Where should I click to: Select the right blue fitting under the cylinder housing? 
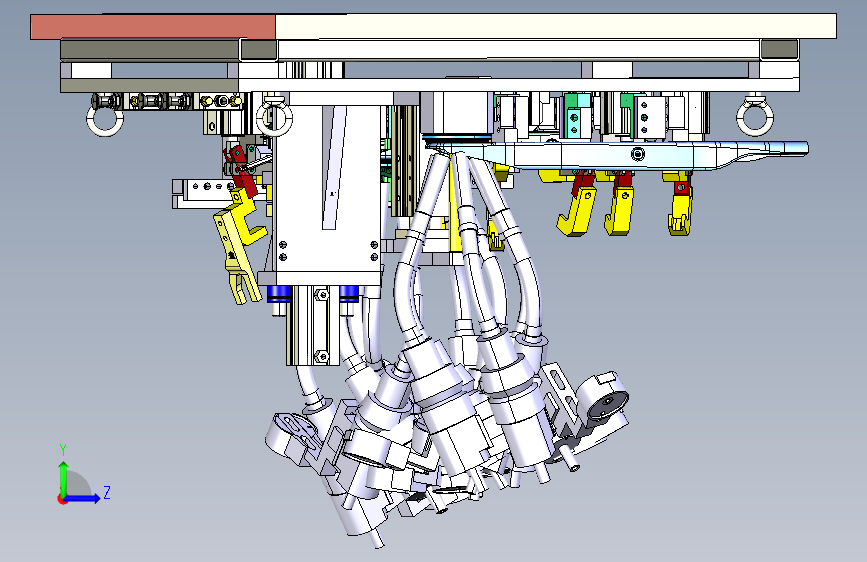(x=349, y=293)
